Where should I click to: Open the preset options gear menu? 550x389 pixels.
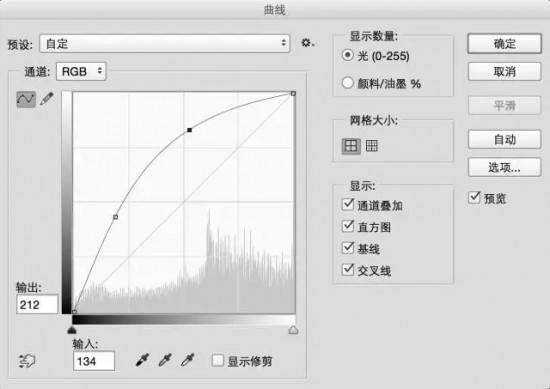pos(308,43)
